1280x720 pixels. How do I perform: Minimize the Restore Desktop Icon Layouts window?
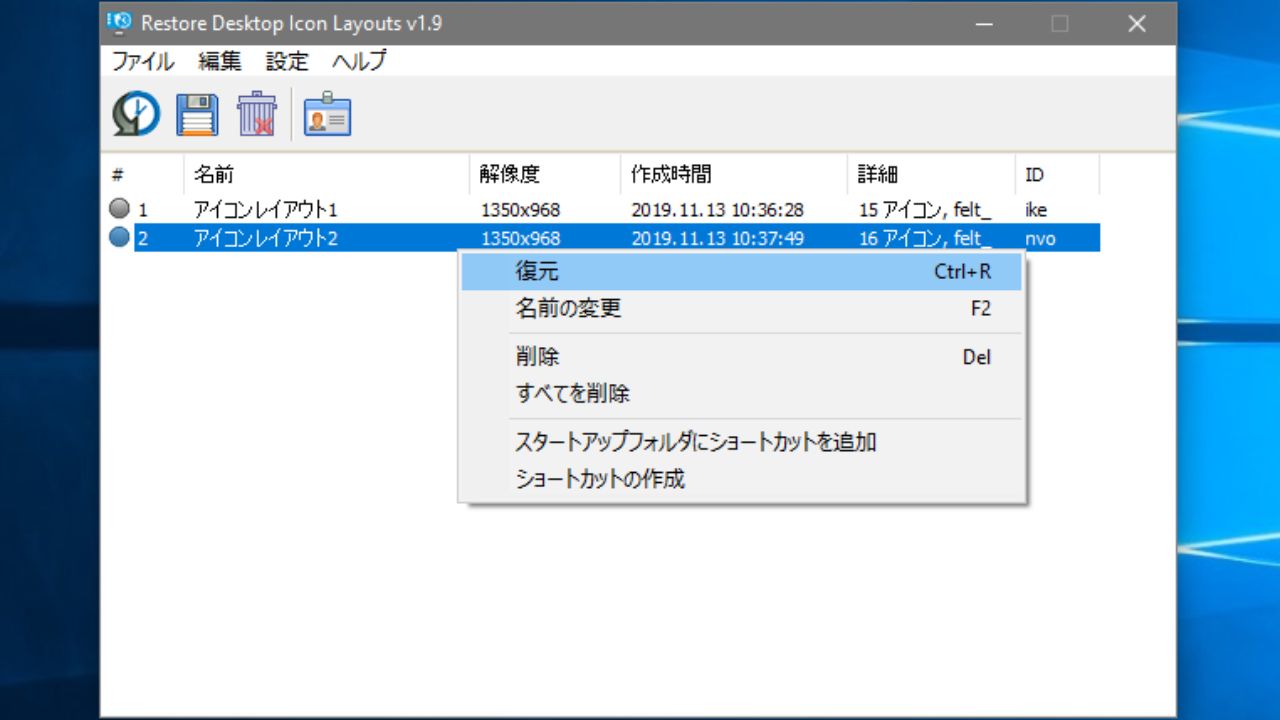coord(983,23)
